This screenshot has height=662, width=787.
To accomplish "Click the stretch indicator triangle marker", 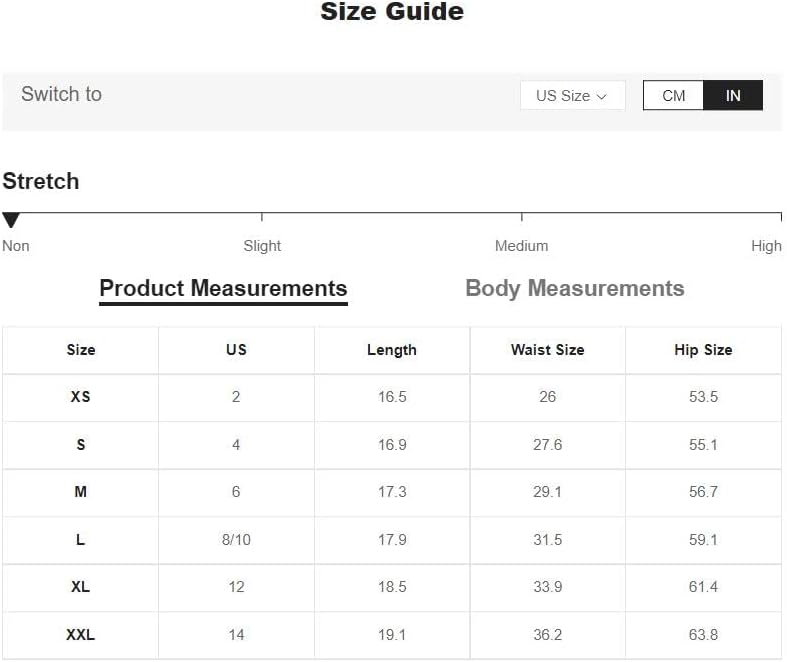I will click(x=11, y=220).
